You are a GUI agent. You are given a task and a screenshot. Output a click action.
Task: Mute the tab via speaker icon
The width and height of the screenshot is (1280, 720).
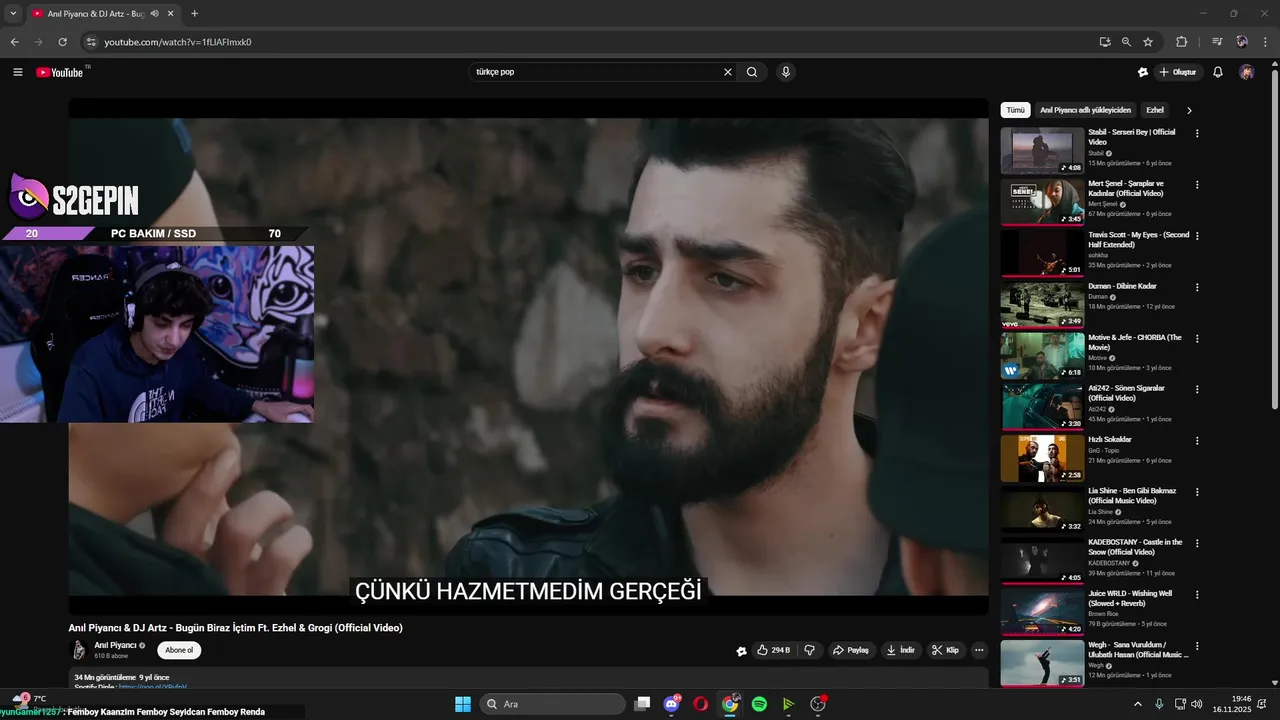pyautogui.click(x=154, y=14)
